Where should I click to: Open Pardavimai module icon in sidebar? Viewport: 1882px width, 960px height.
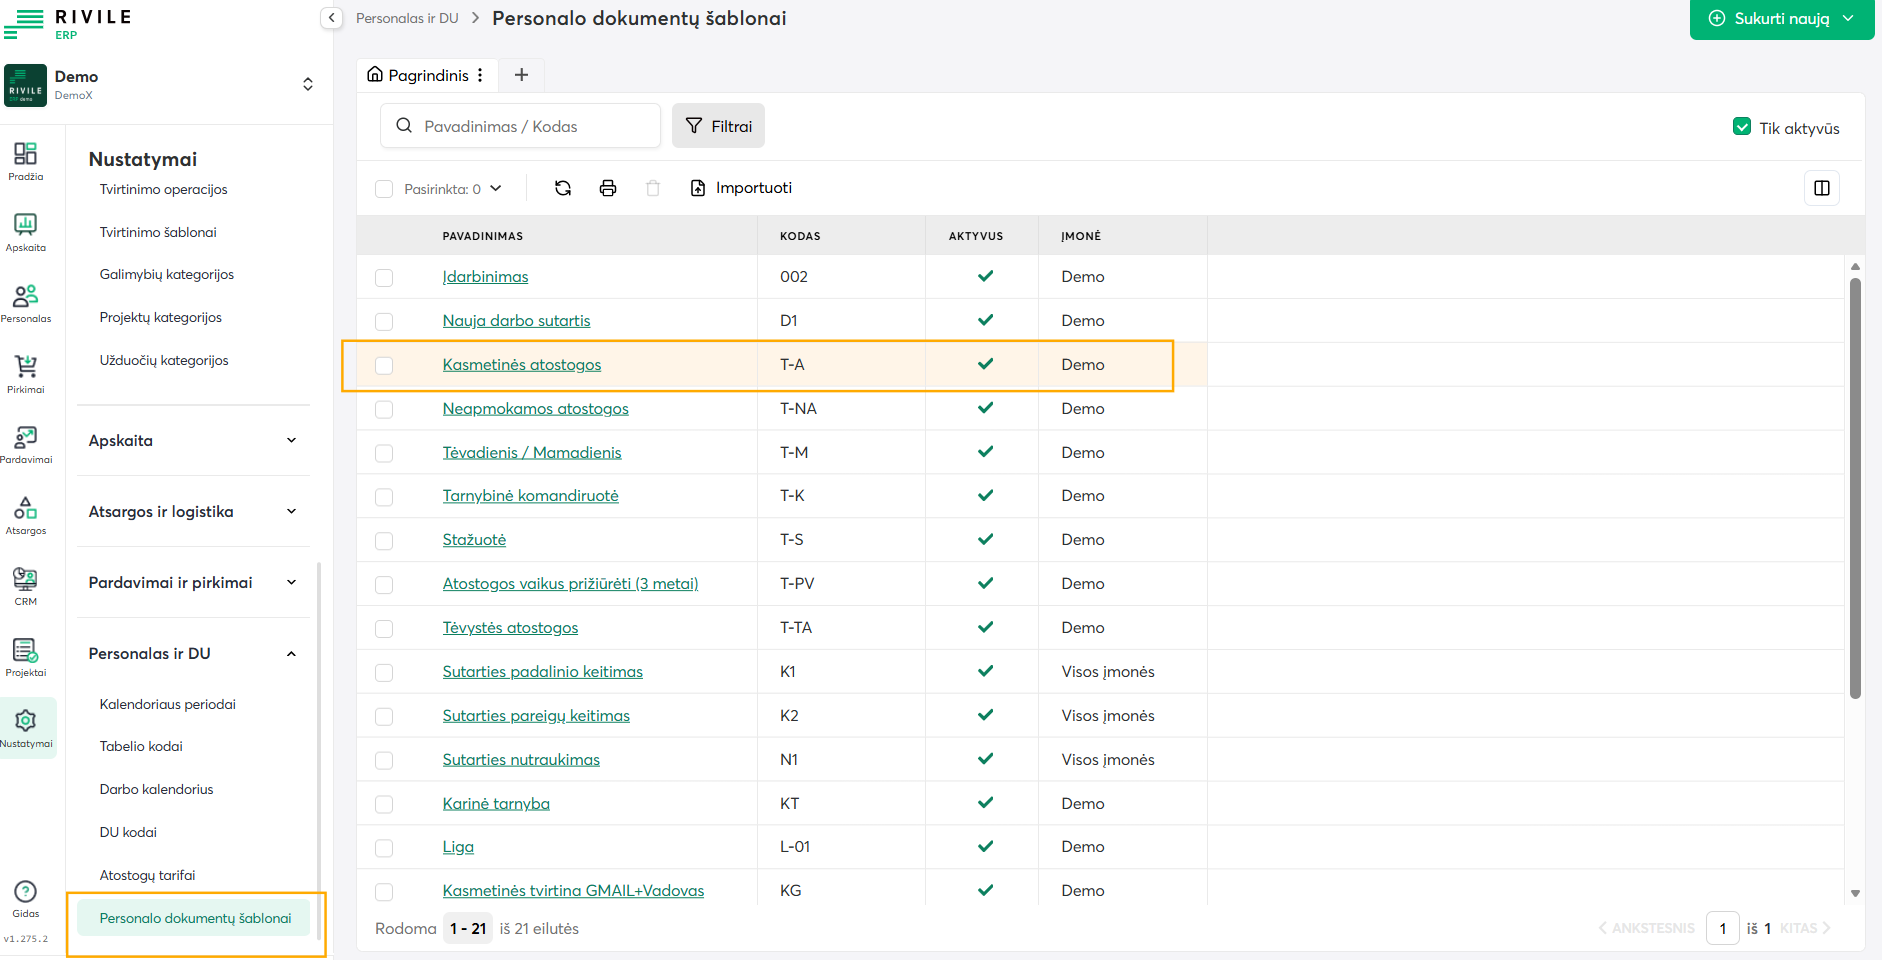[26, 445]
